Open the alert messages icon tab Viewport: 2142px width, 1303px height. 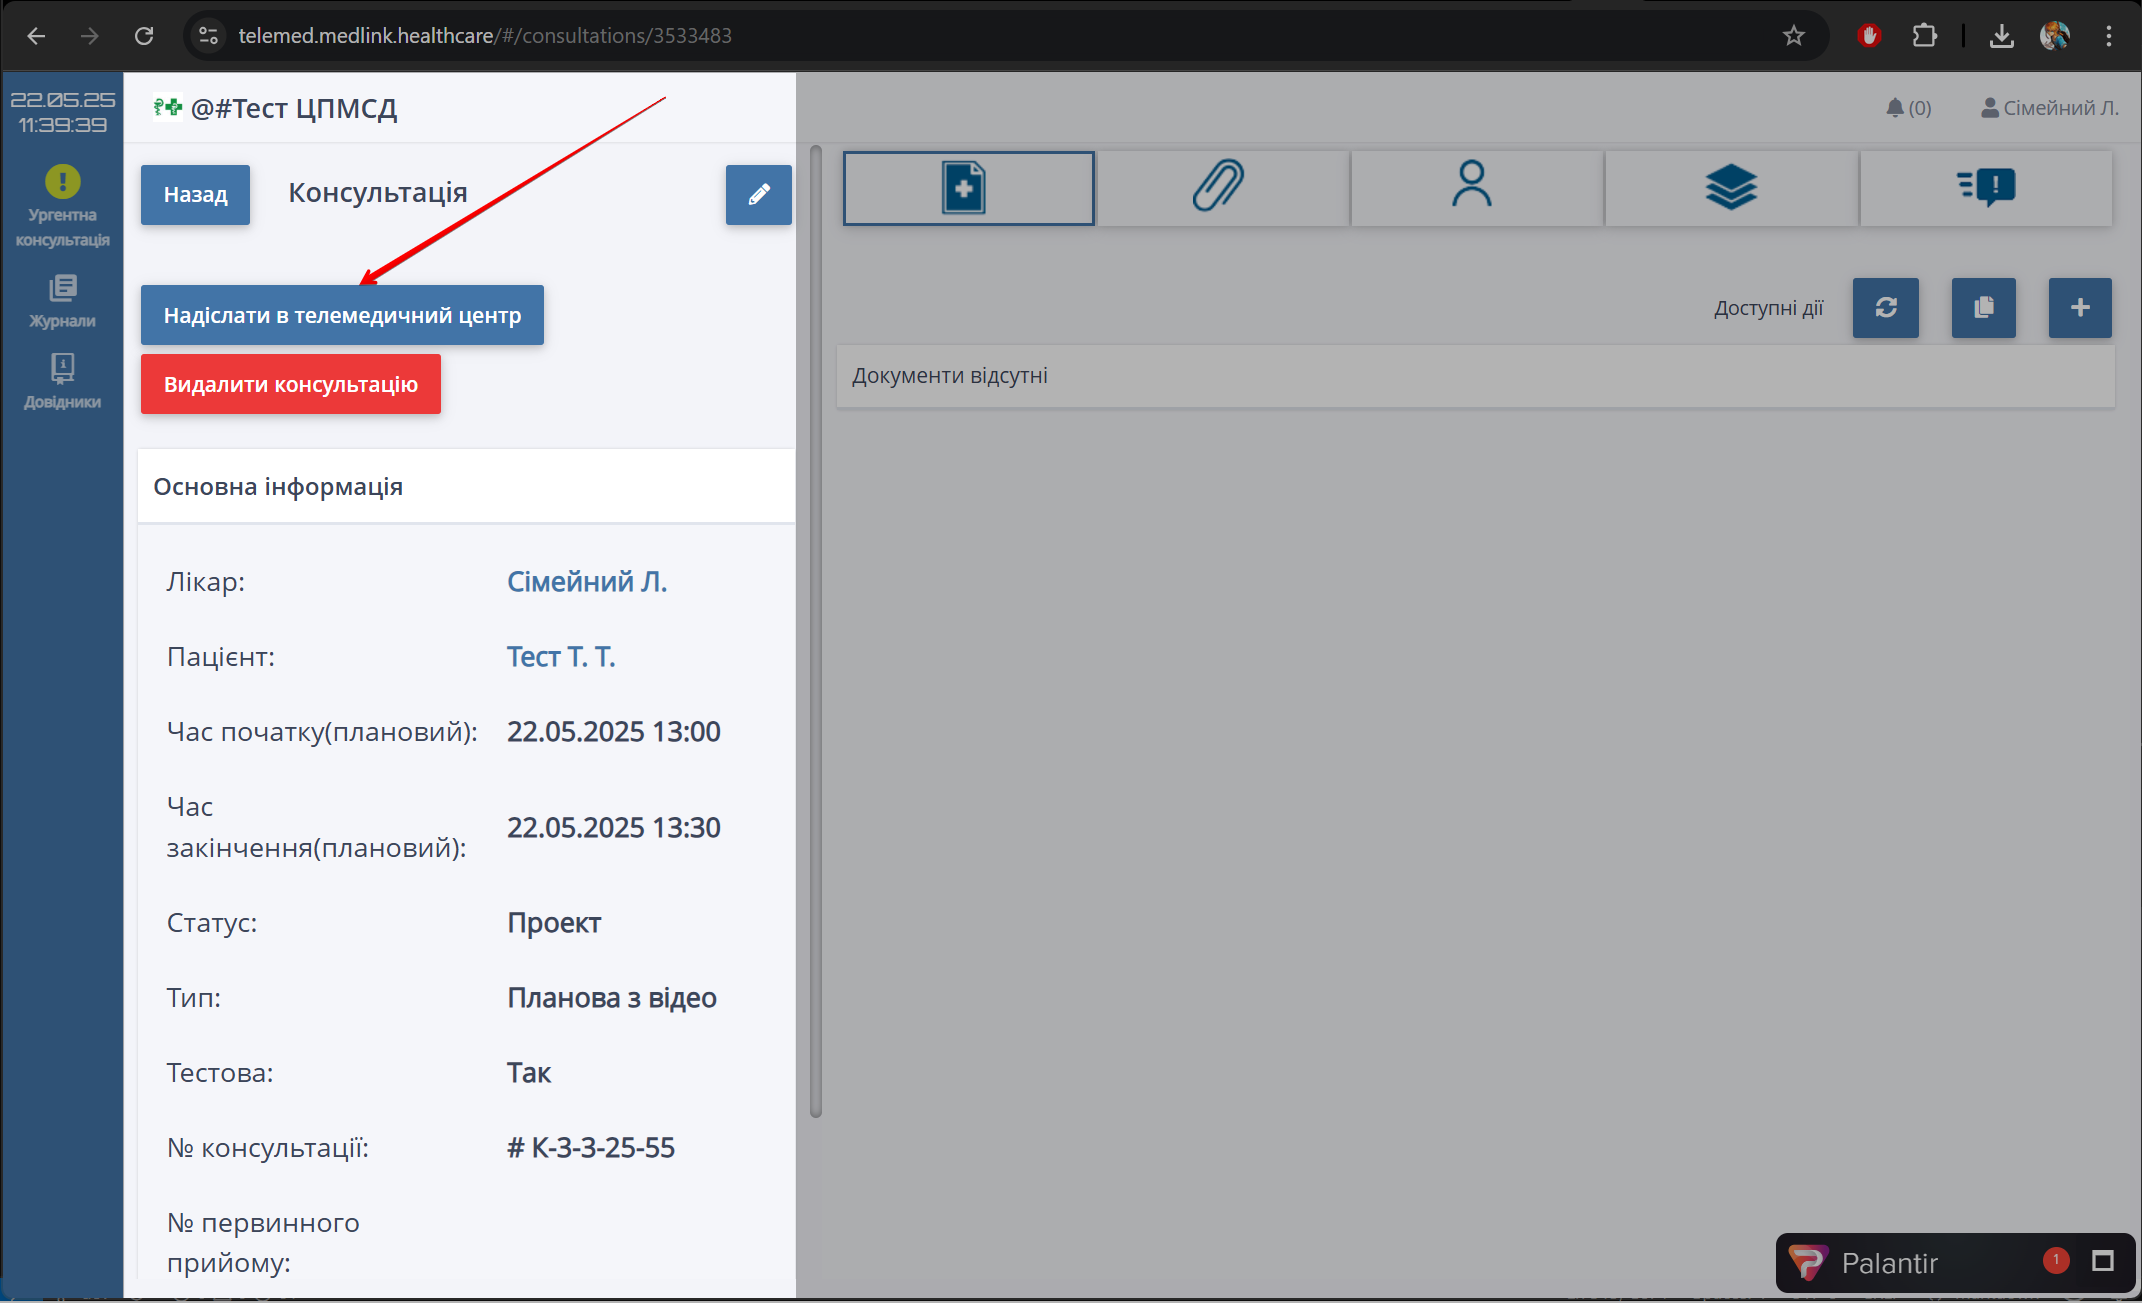[x=1986, y=188]
